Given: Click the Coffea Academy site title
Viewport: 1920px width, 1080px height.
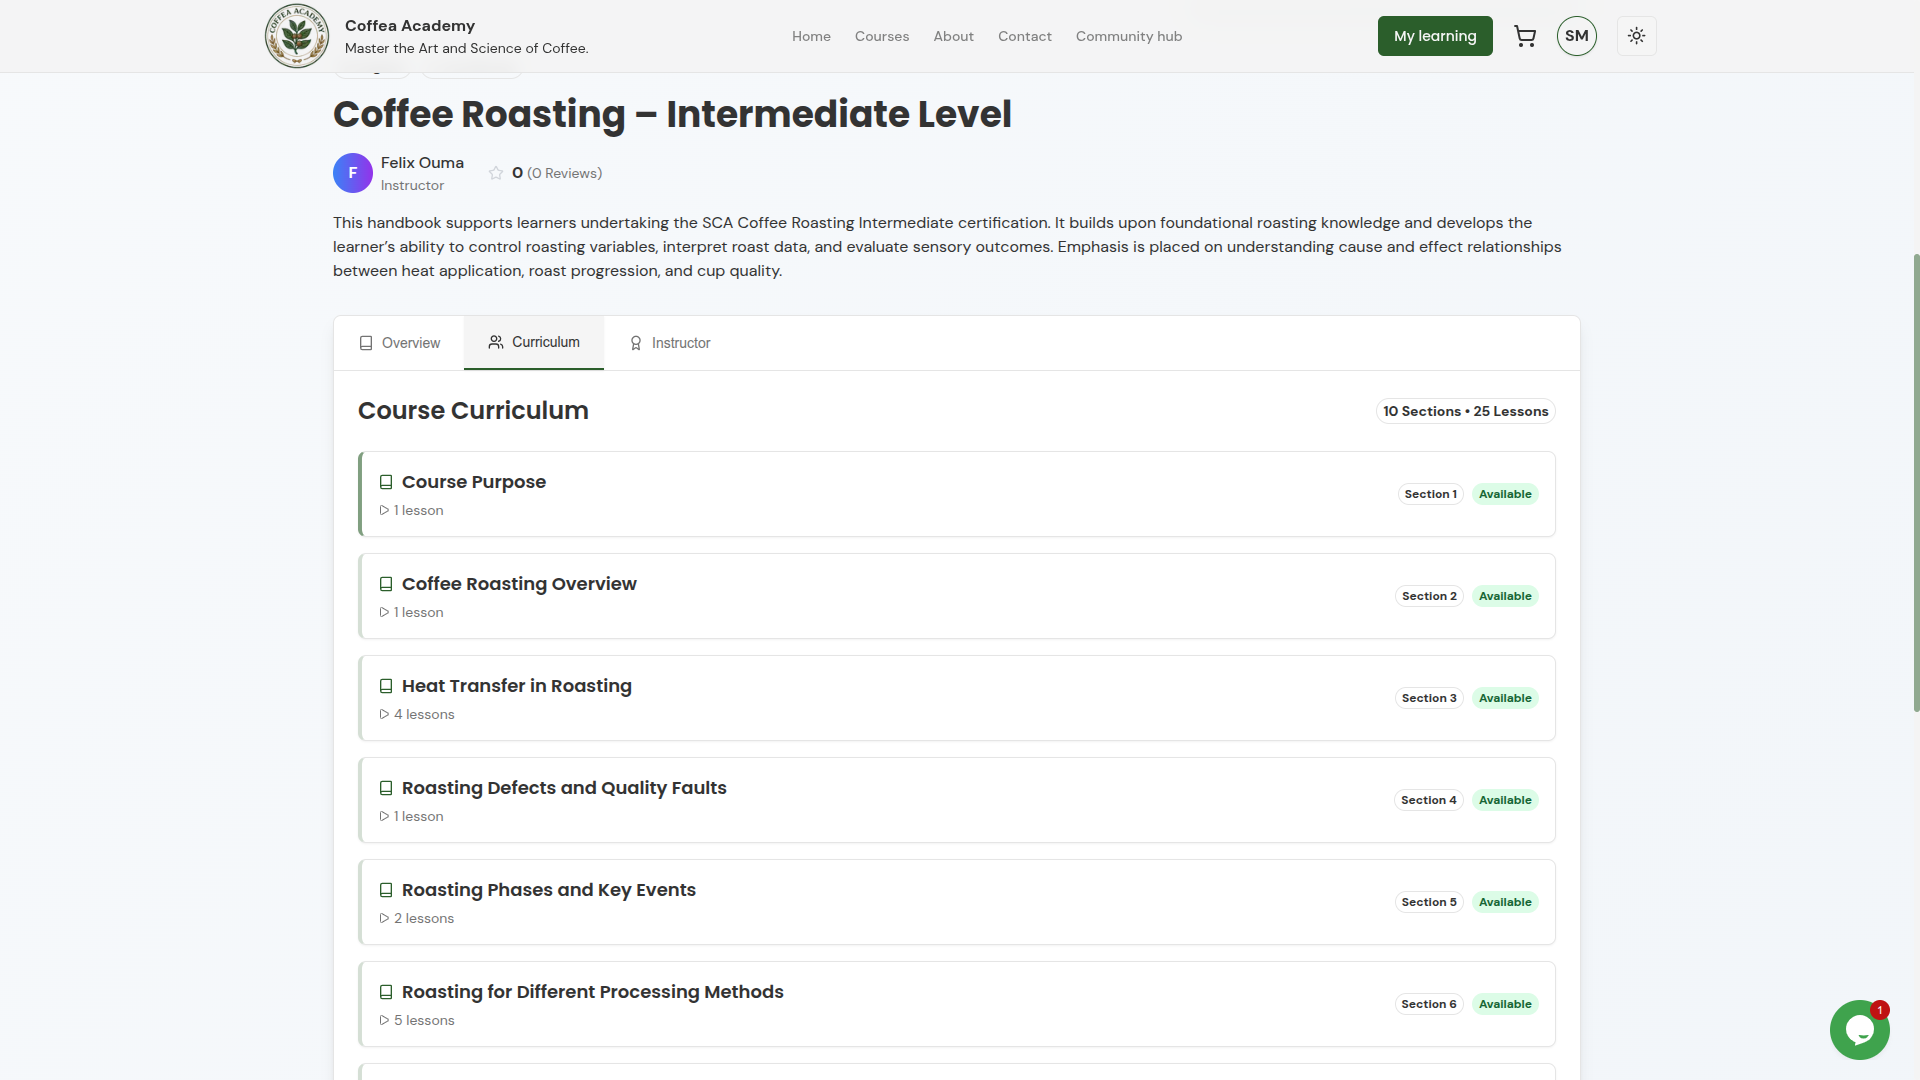Looking at the screenshot, I should pos(410,25).
